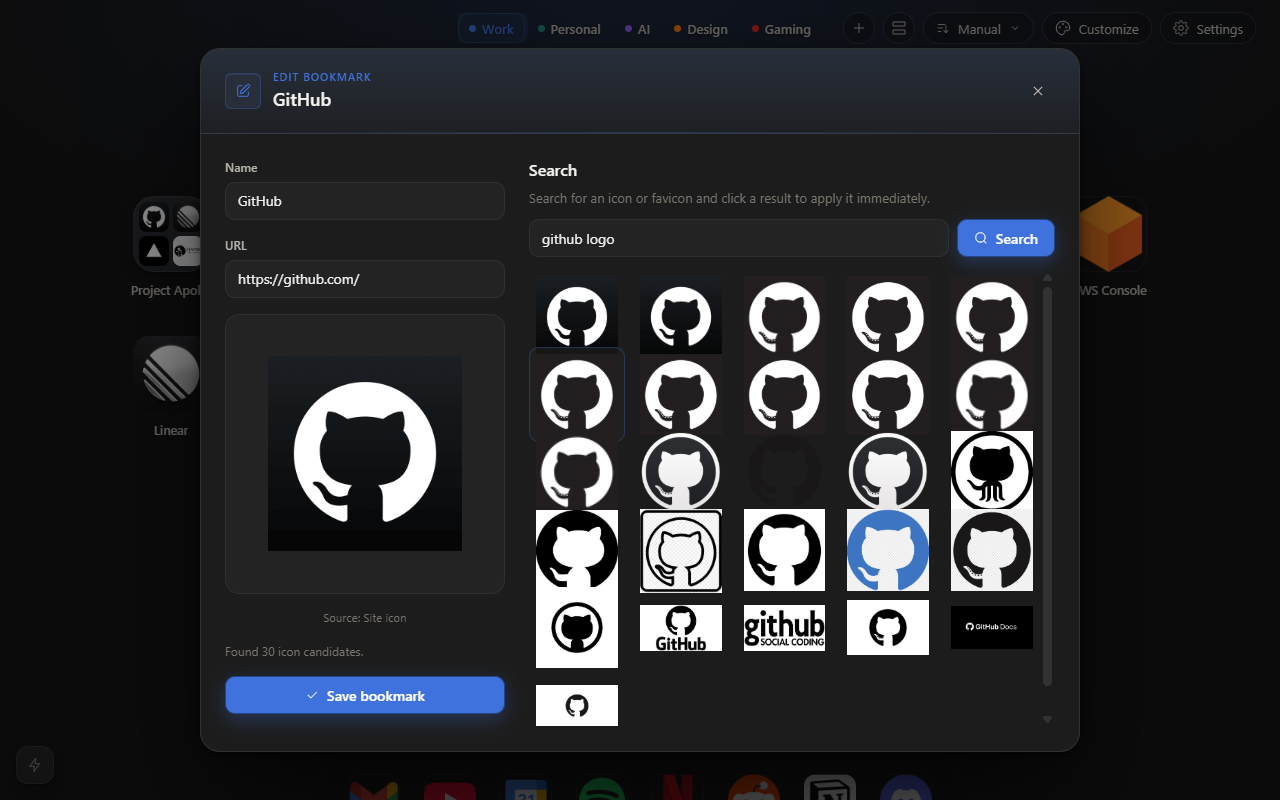Click the results scroll down arrow
1280x800 pixels.
tap(1048, 719)
